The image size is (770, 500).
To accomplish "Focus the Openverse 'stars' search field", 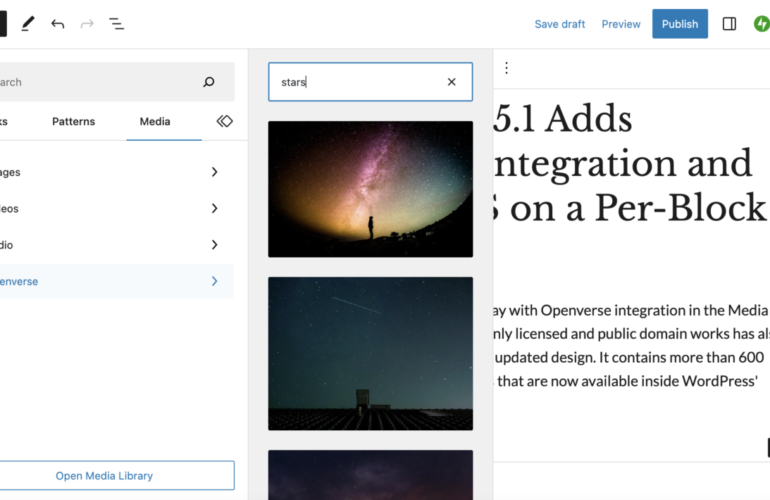I will tap(355, 82).
